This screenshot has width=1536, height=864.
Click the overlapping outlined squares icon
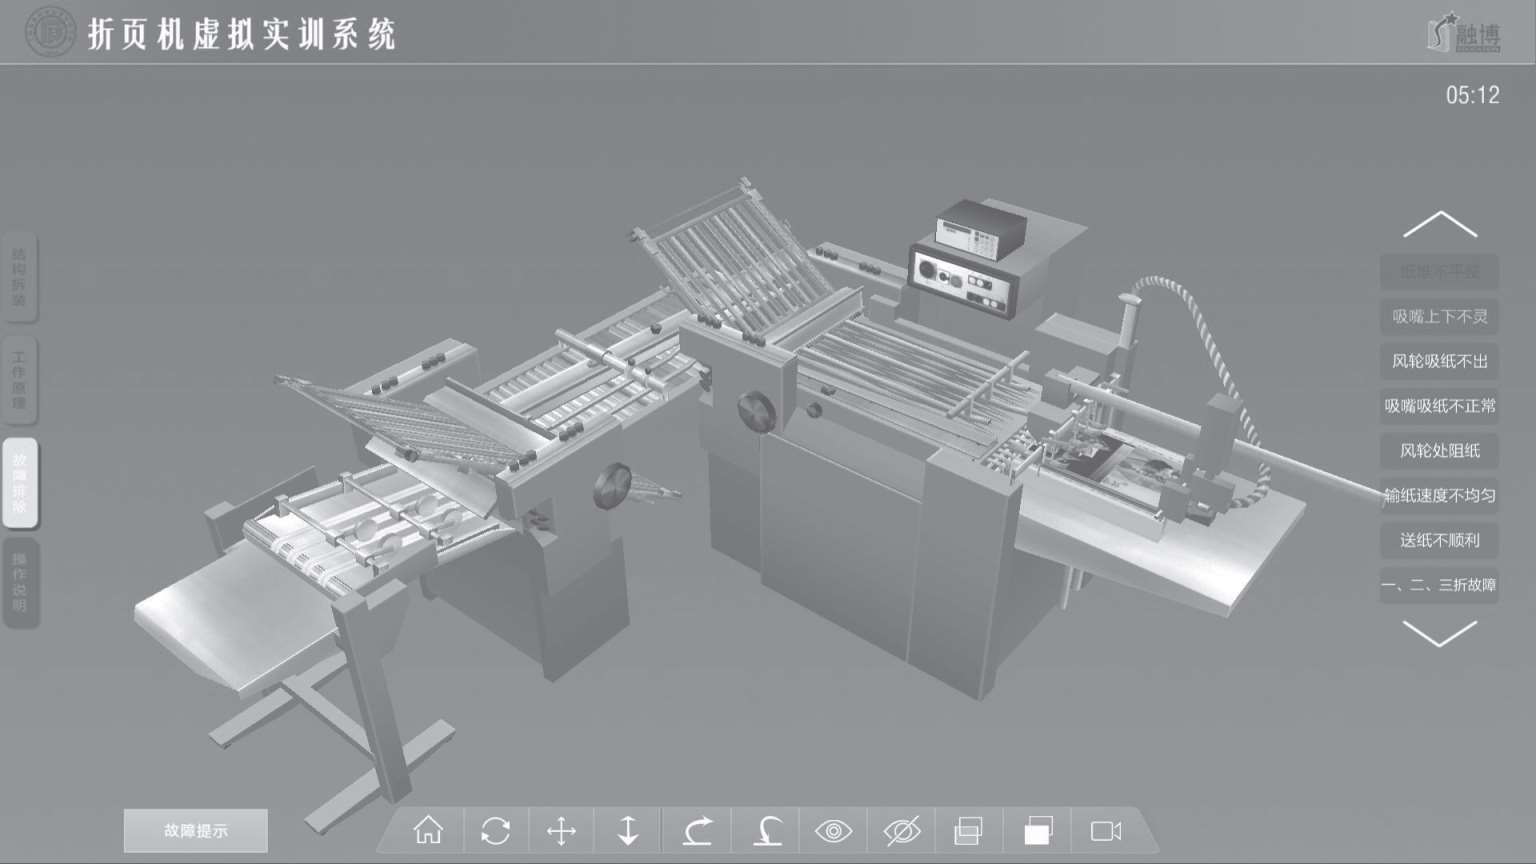pos(968,830)
